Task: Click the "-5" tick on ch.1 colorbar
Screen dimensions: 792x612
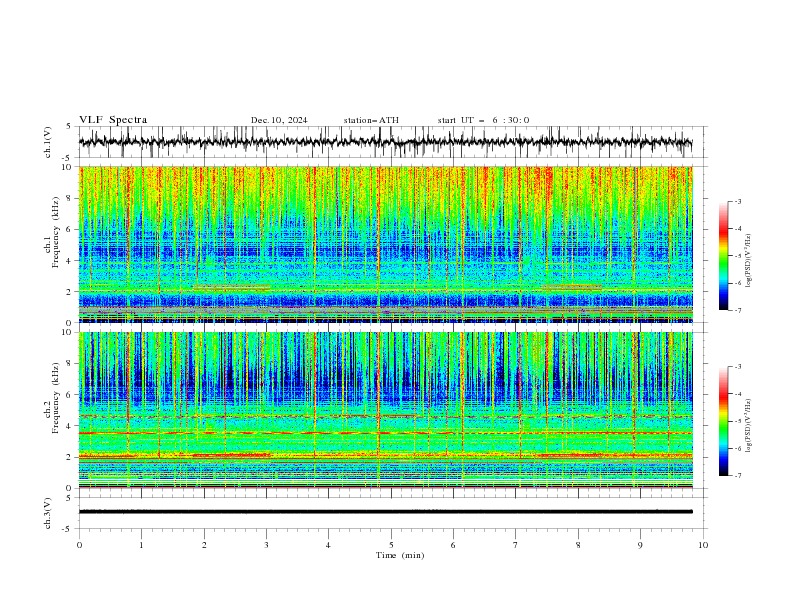Action: click(737, 256)
